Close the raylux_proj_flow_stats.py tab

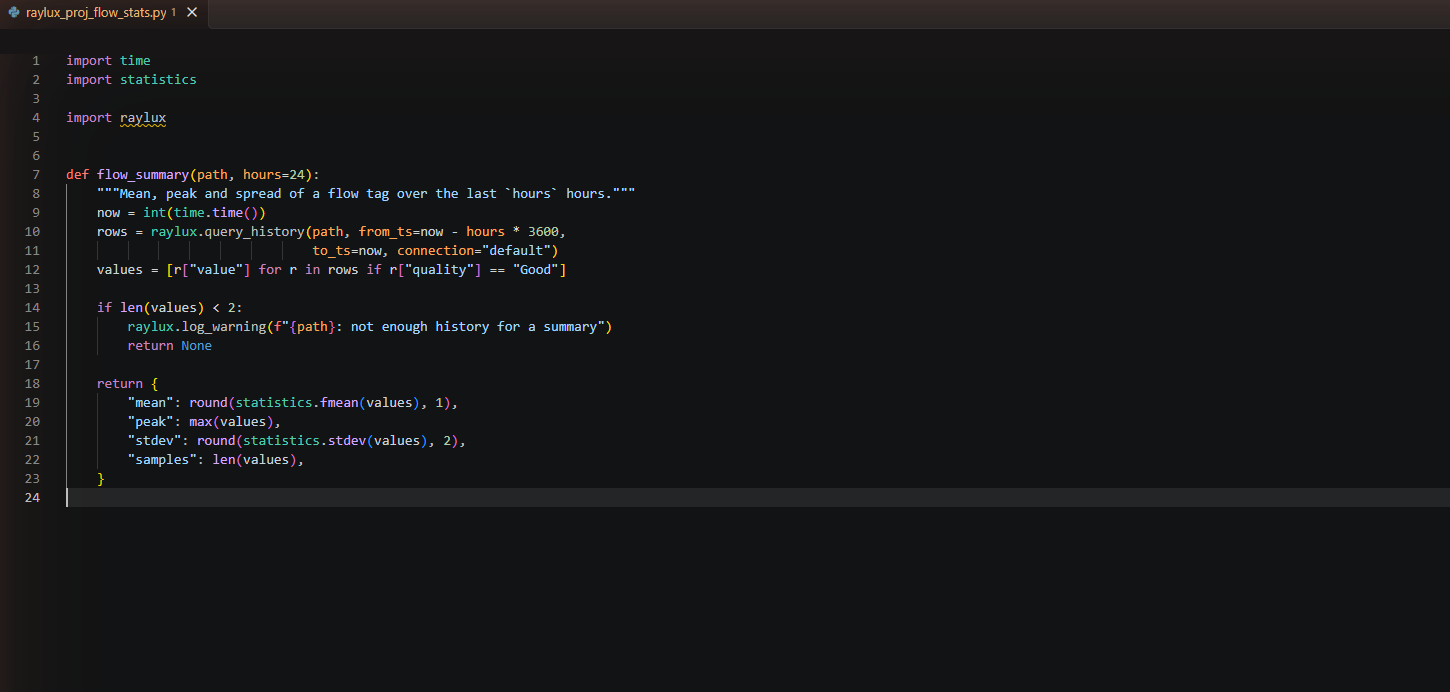tap(192, 12)
